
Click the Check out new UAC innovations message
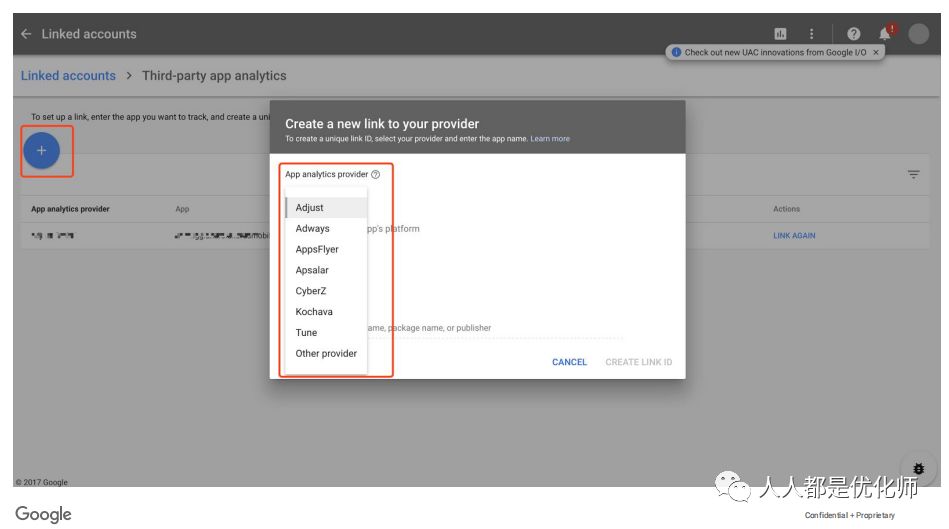click(775, 53)
